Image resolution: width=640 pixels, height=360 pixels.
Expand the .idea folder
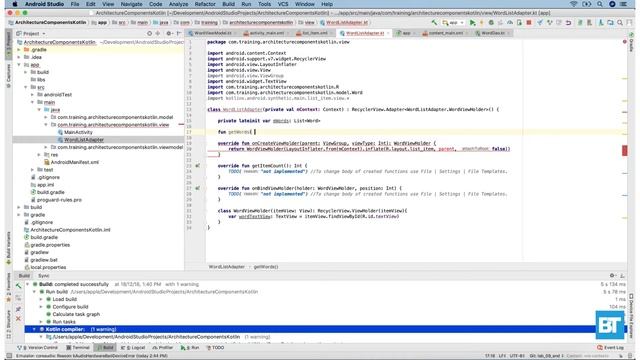click(19, 58)
